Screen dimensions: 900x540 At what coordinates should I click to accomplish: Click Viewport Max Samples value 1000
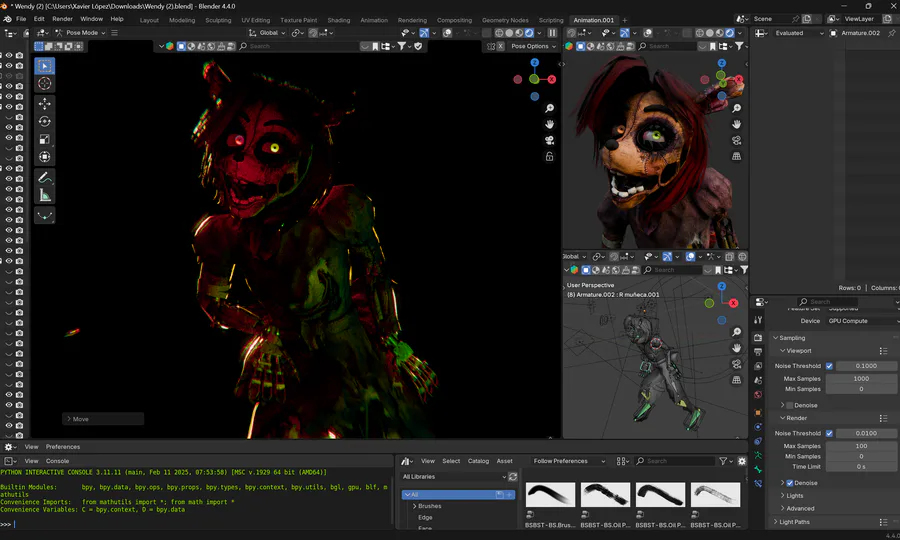860,379
